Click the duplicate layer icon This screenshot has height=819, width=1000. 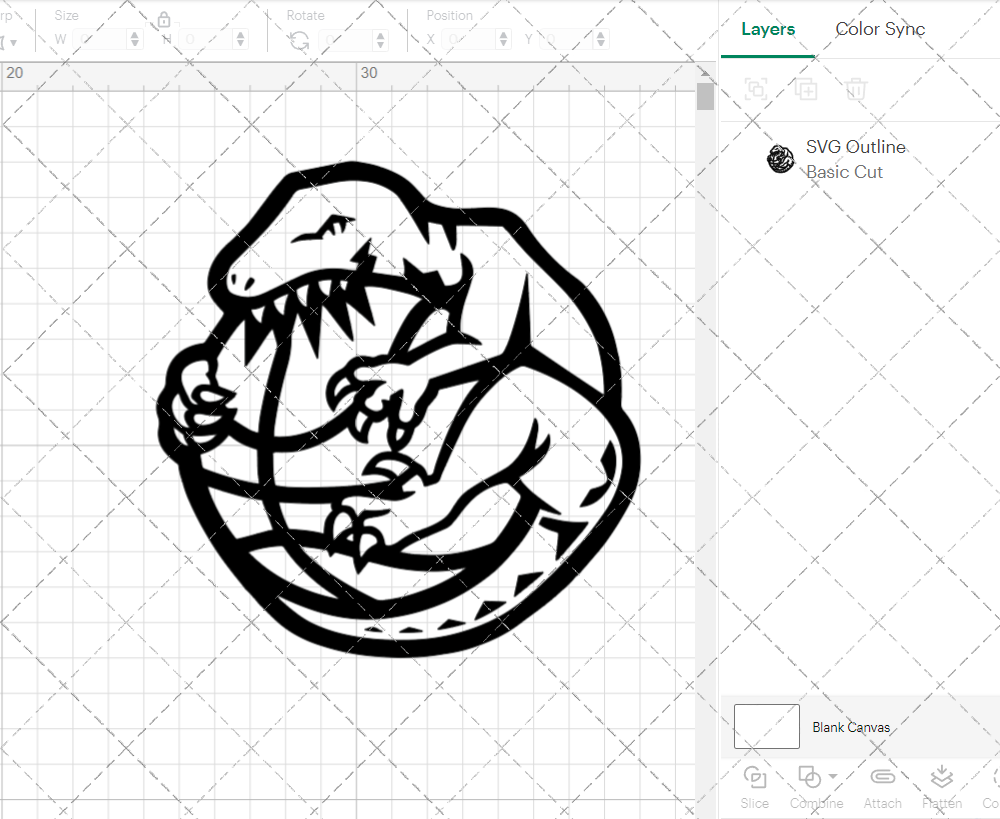click(x=806, y=89)
